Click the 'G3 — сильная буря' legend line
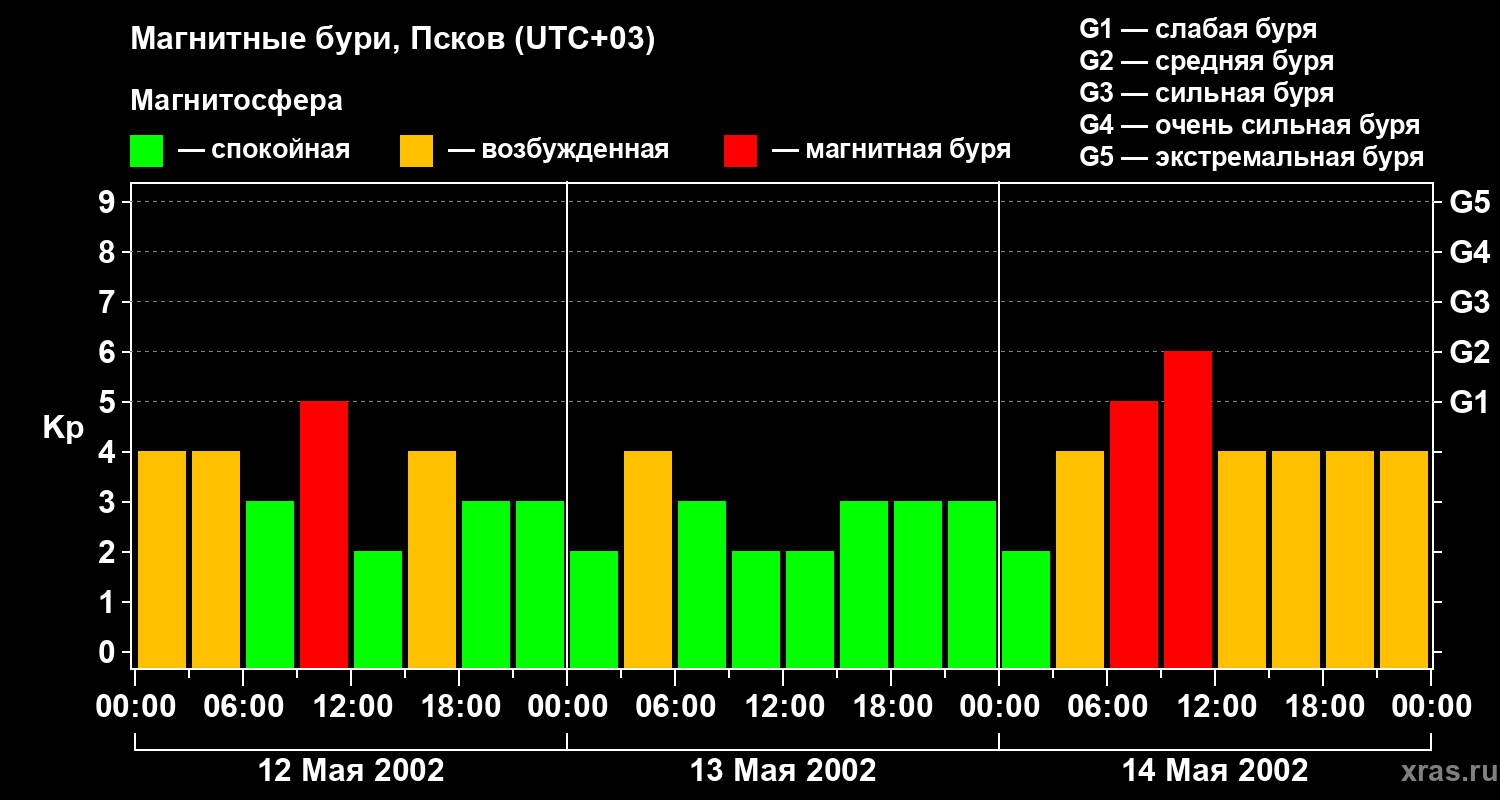 1206,93
